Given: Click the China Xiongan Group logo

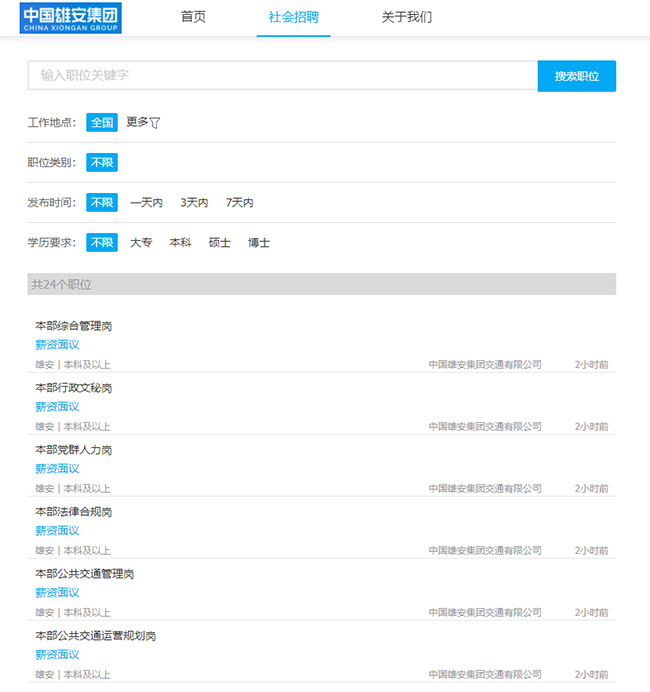Looking at the screenshot, I should [71, 18].
